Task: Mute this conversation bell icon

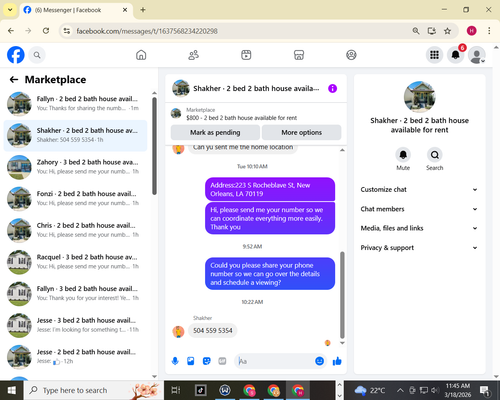Action: click(x=403, y=155)
